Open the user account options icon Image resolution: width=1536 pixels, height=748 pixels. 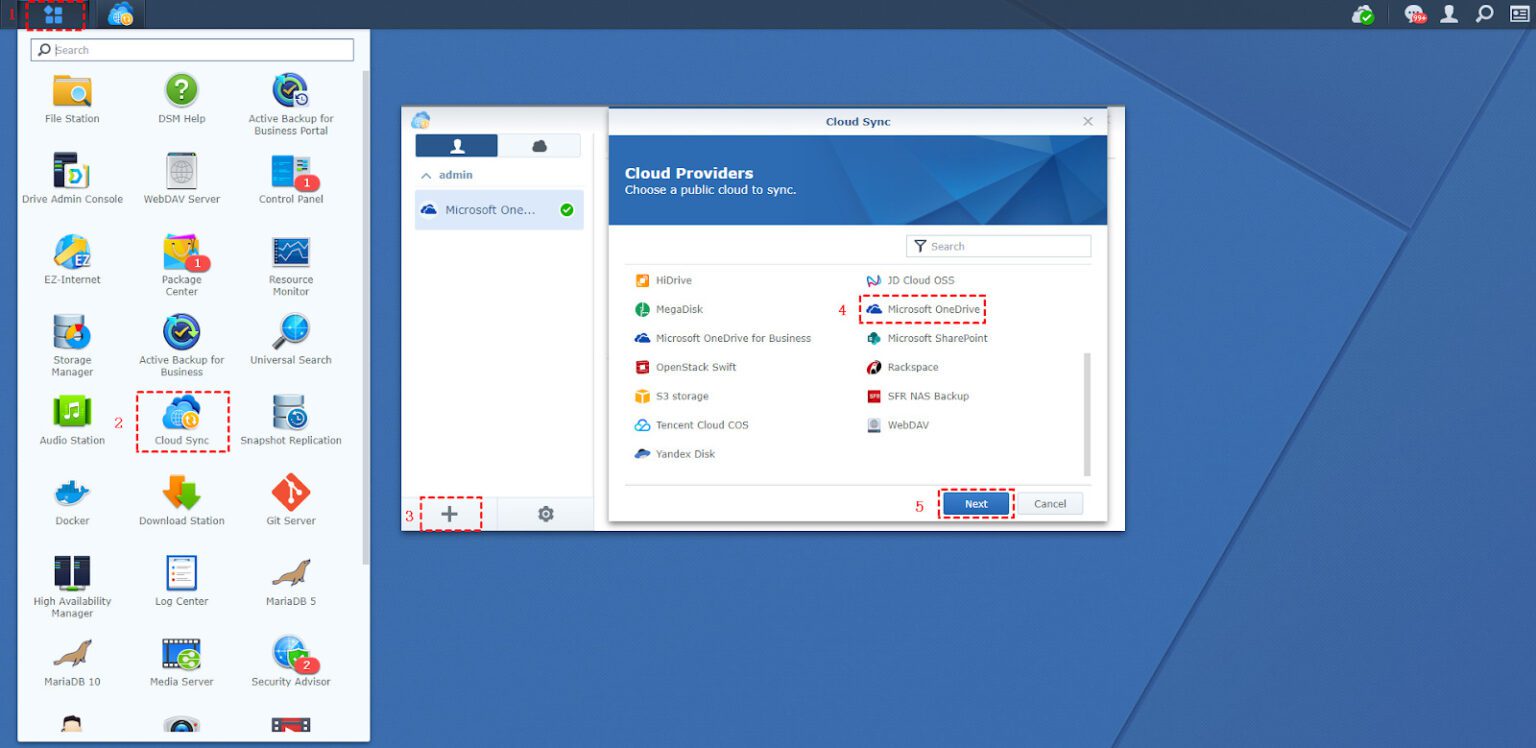[1448, 14]
